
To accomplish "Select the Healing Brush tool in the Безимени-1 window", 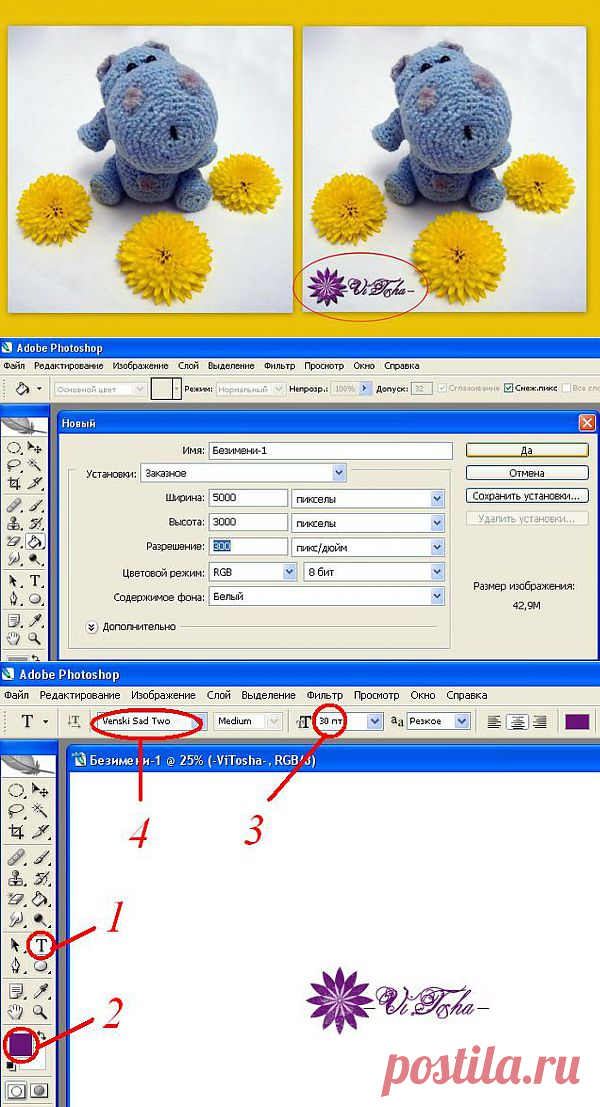I will (15, 857).
